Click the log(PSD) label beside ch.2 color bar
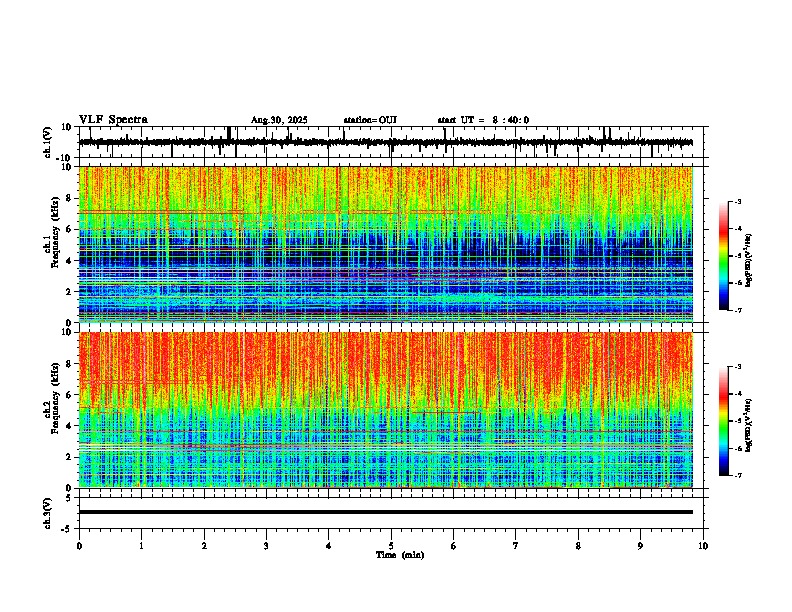The height and width of the screenshot is (612, 792). pyautogui.click(x=749, y=425)
